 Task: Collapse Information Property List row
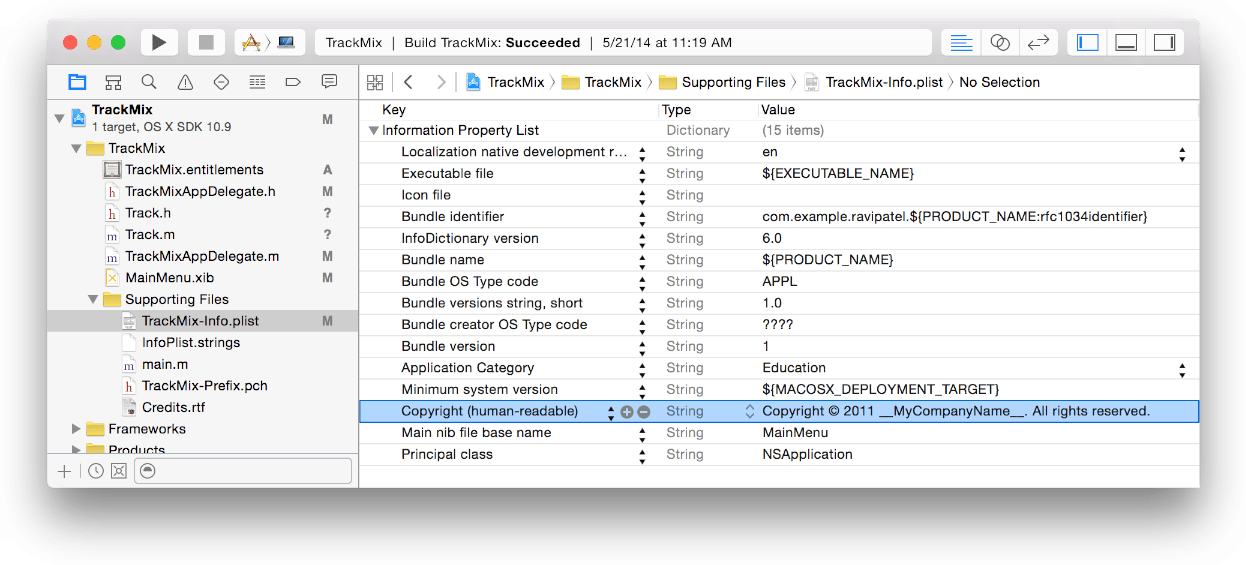tap(374, 130)
